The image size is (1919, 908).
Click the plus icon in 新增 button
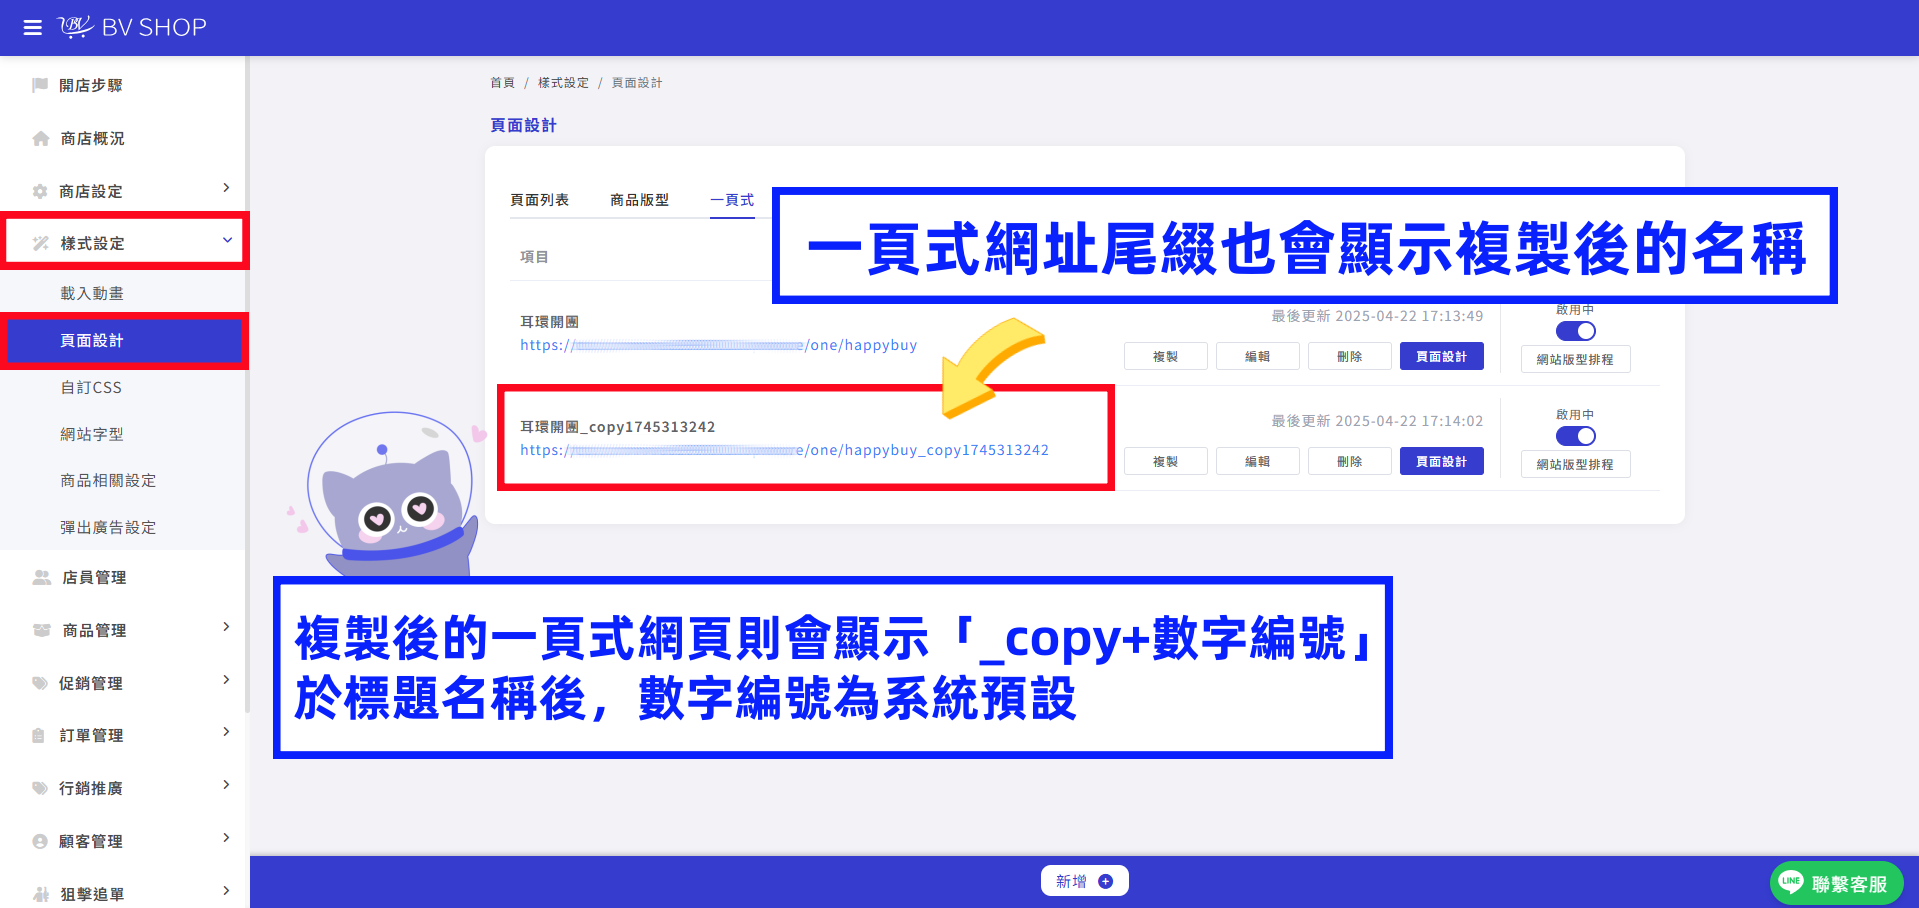[x=1105, y=881]
